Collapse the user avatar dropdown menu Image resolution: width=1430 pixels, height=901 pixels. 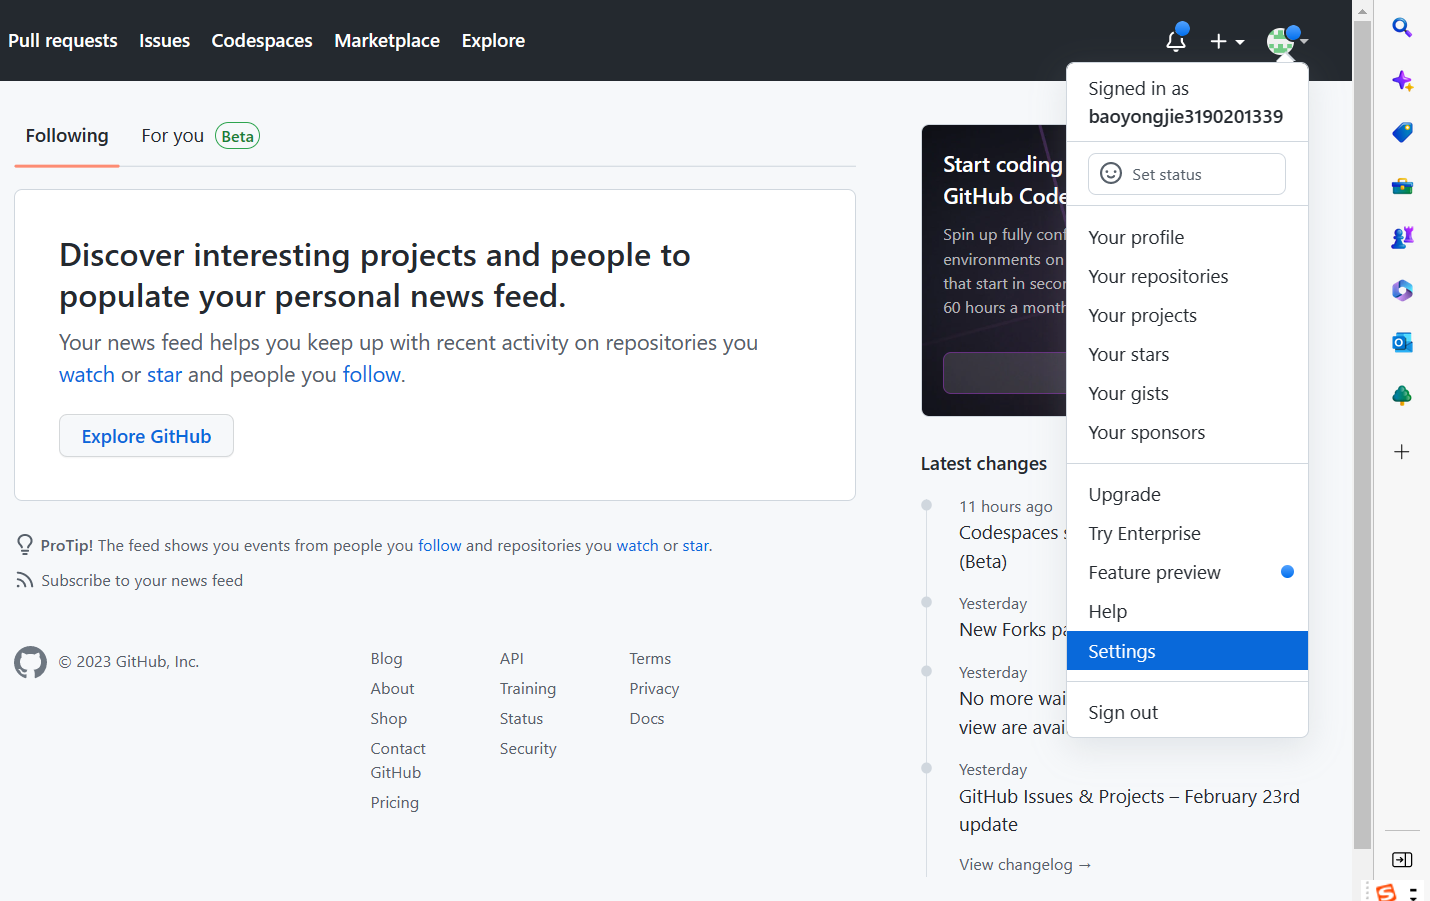click(1286, 41)
